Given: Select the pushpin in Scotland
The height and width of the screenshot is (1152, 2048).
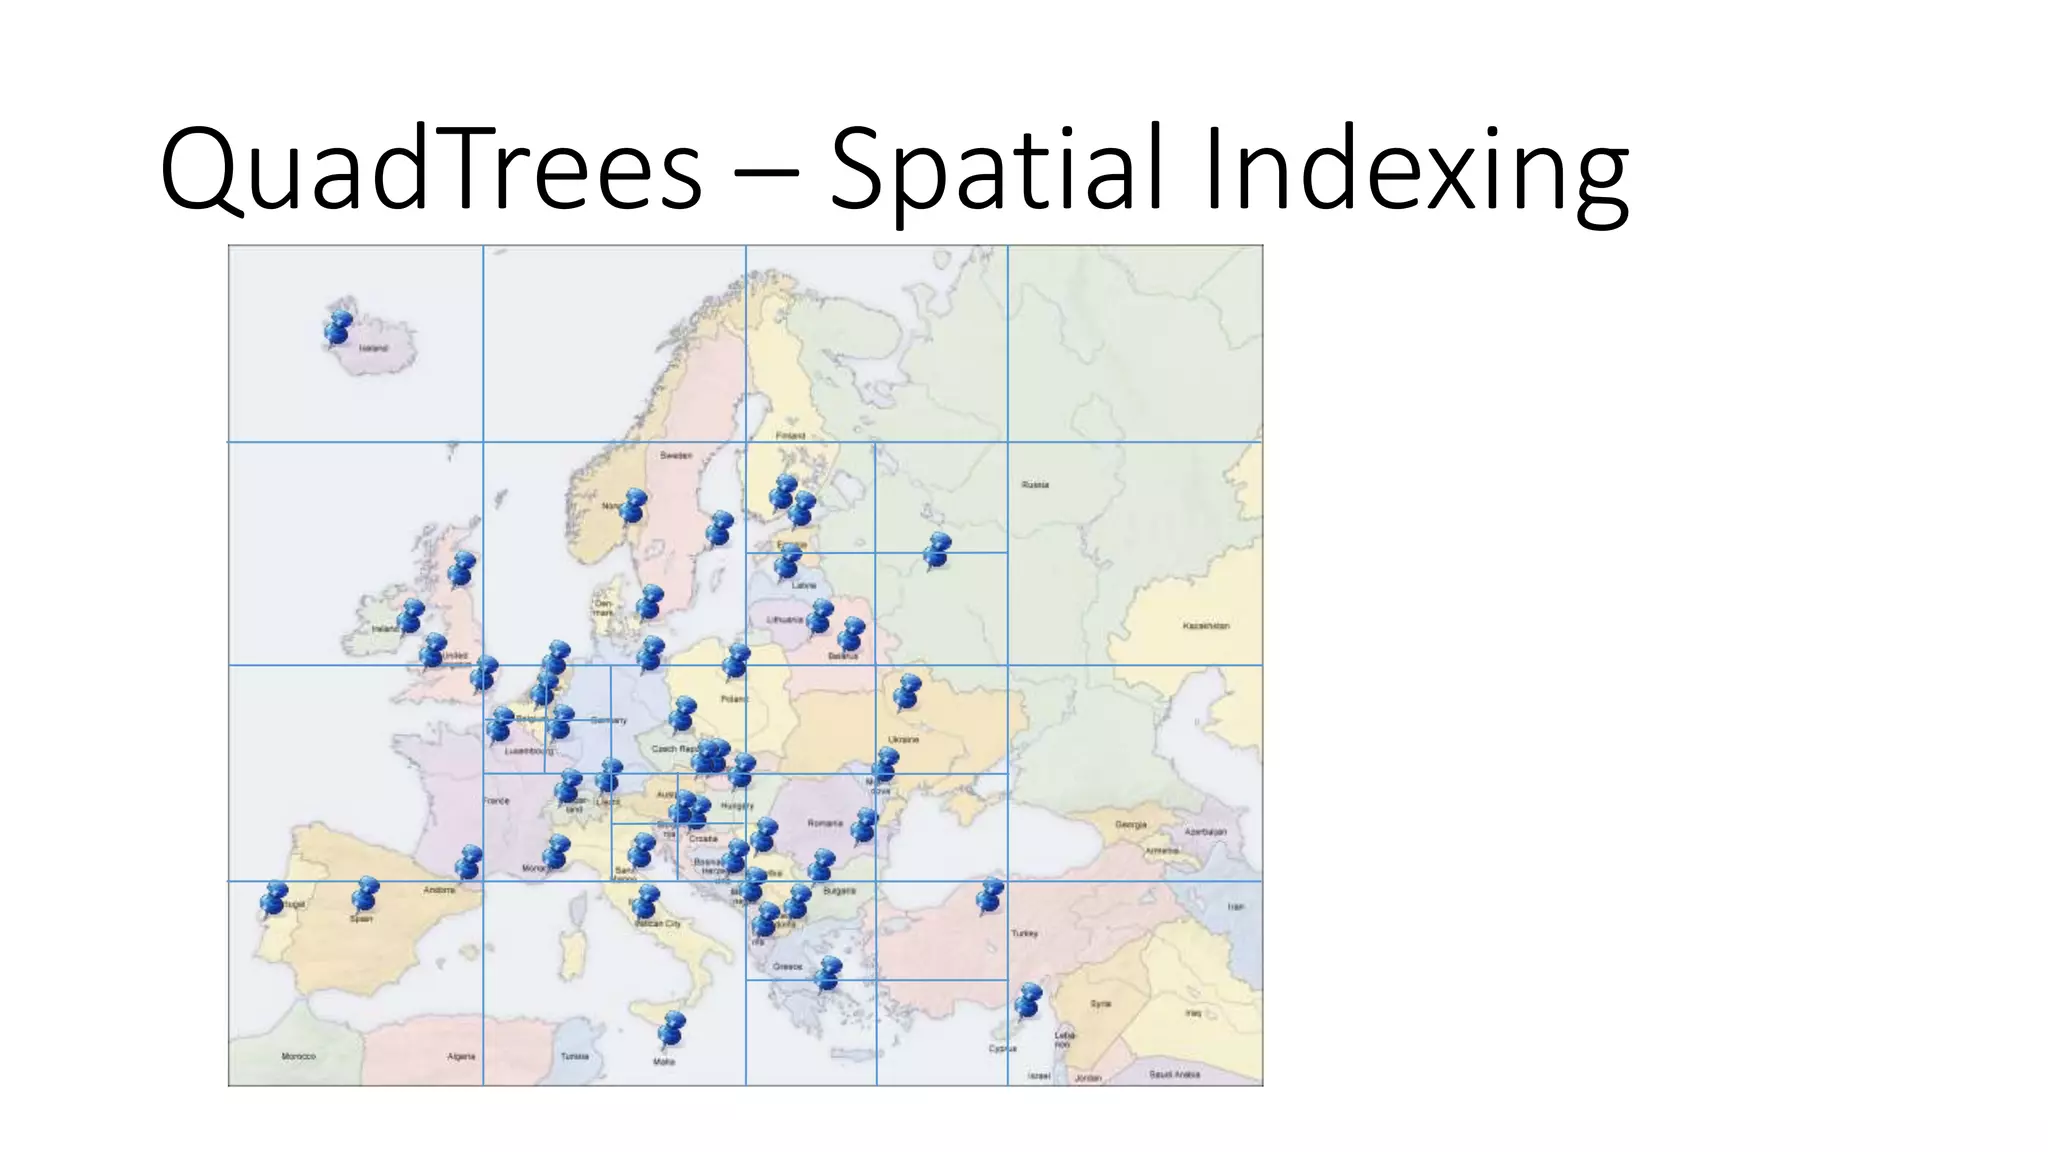Looking at the screenshot, I should coord(462,569).
